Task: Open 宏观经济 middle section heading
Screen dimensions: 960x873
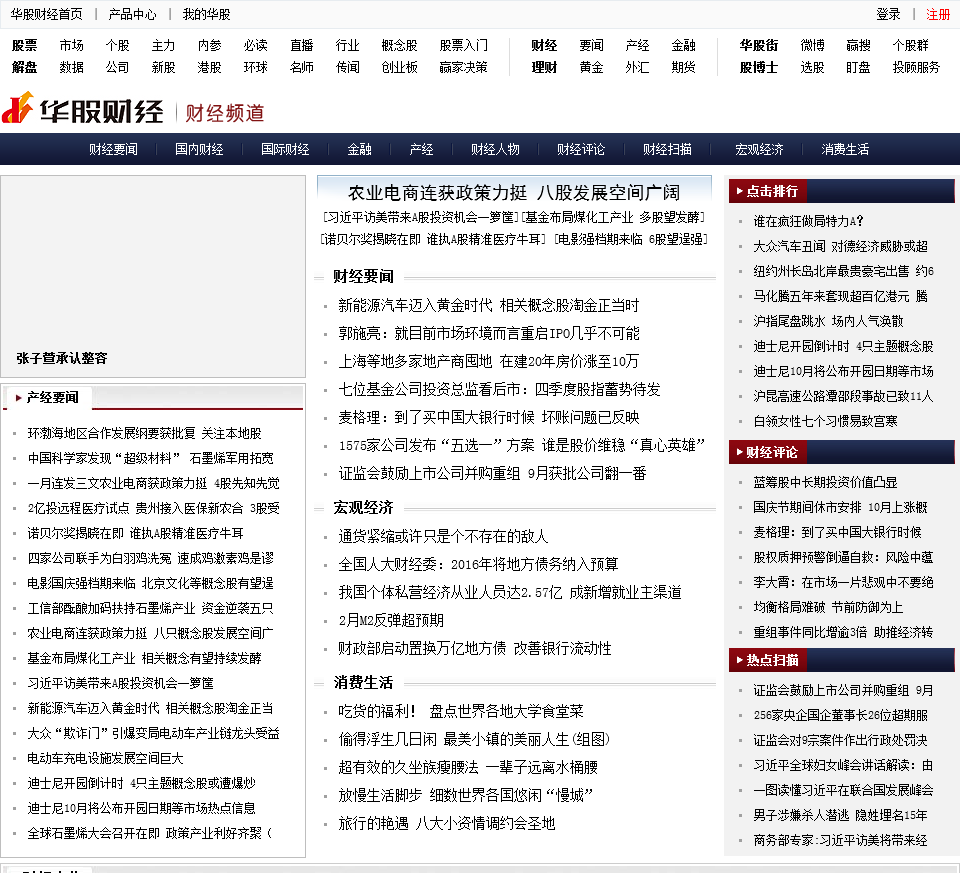Action: pos(363,508)
